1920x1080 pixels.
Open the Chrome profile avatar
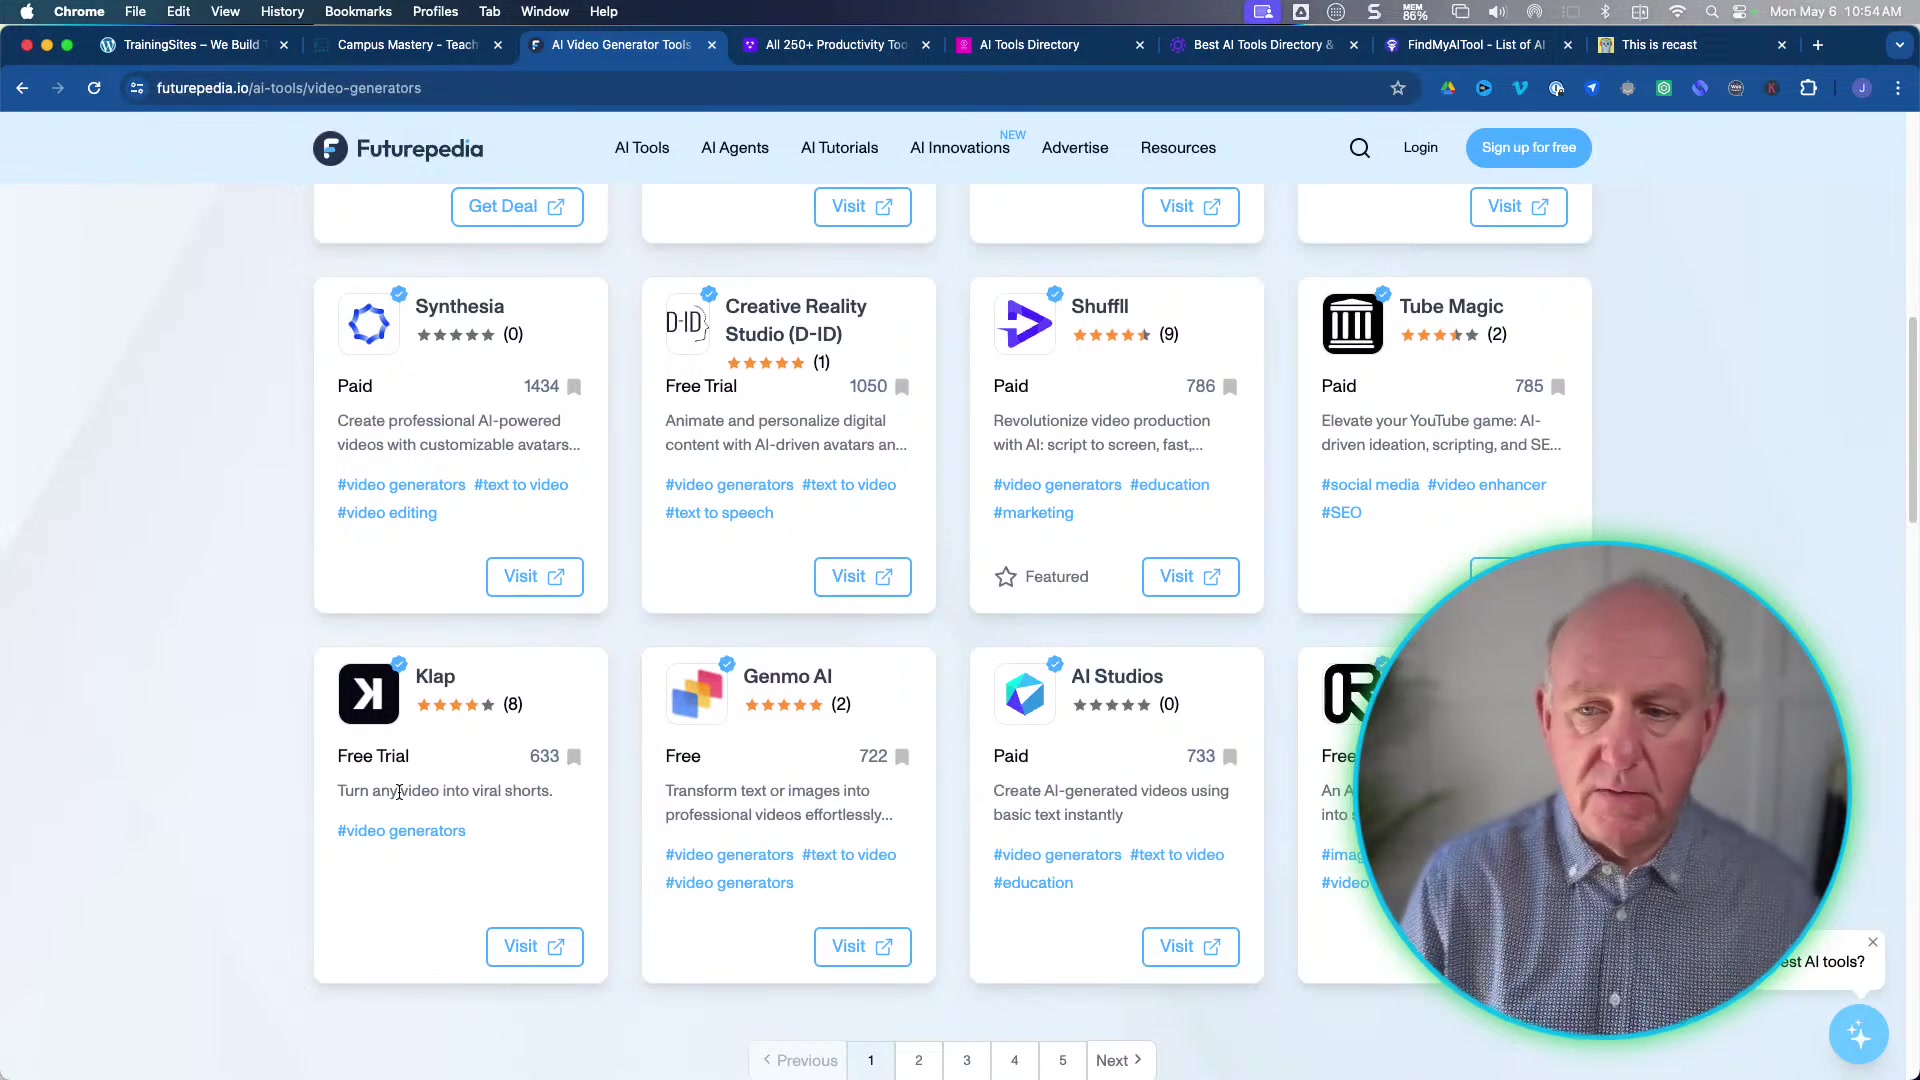(1862, 88)
